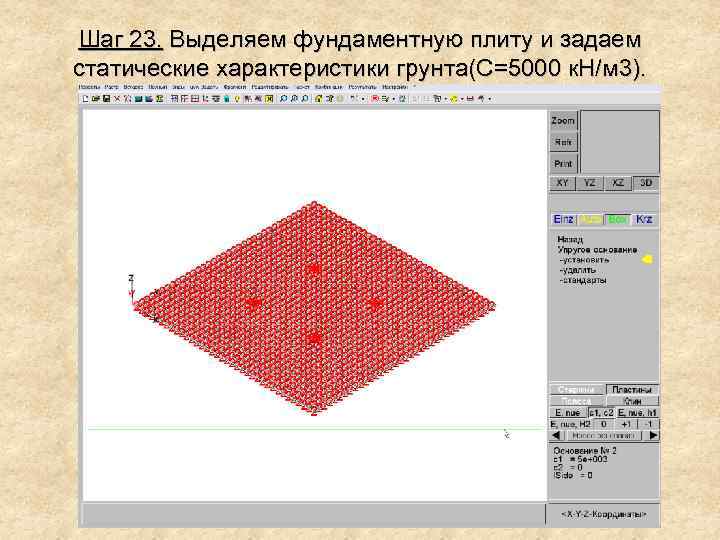Click the yellow marker beside -установить
Image resolution: width=720 pixels, height=540 pixels.
click(x=647, y=259)
